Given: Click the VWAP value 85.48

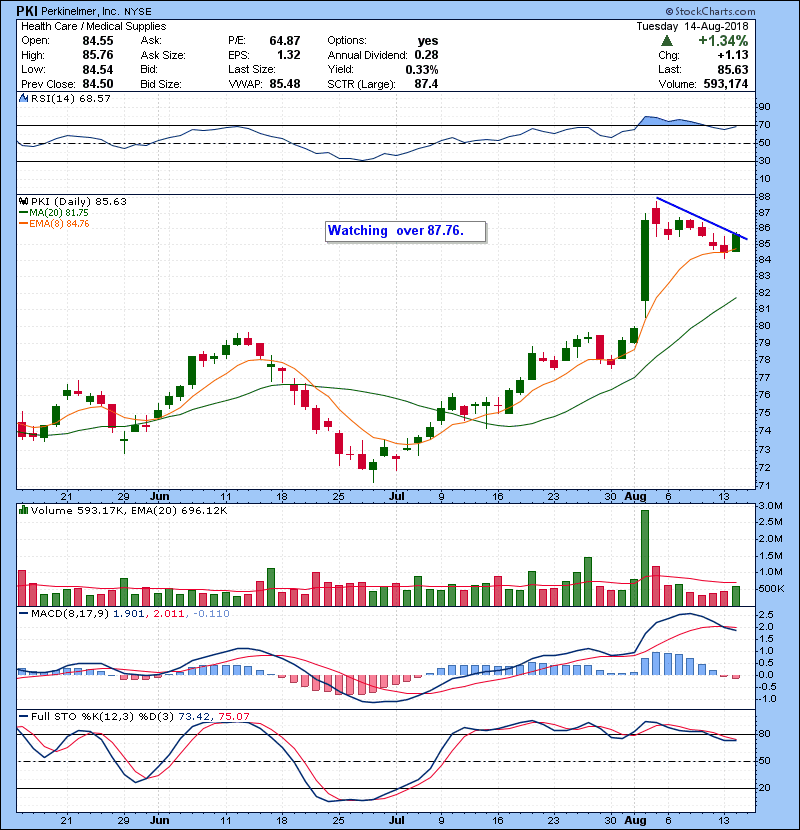Looking at the screenshot, I should click(x=285, y=84).
